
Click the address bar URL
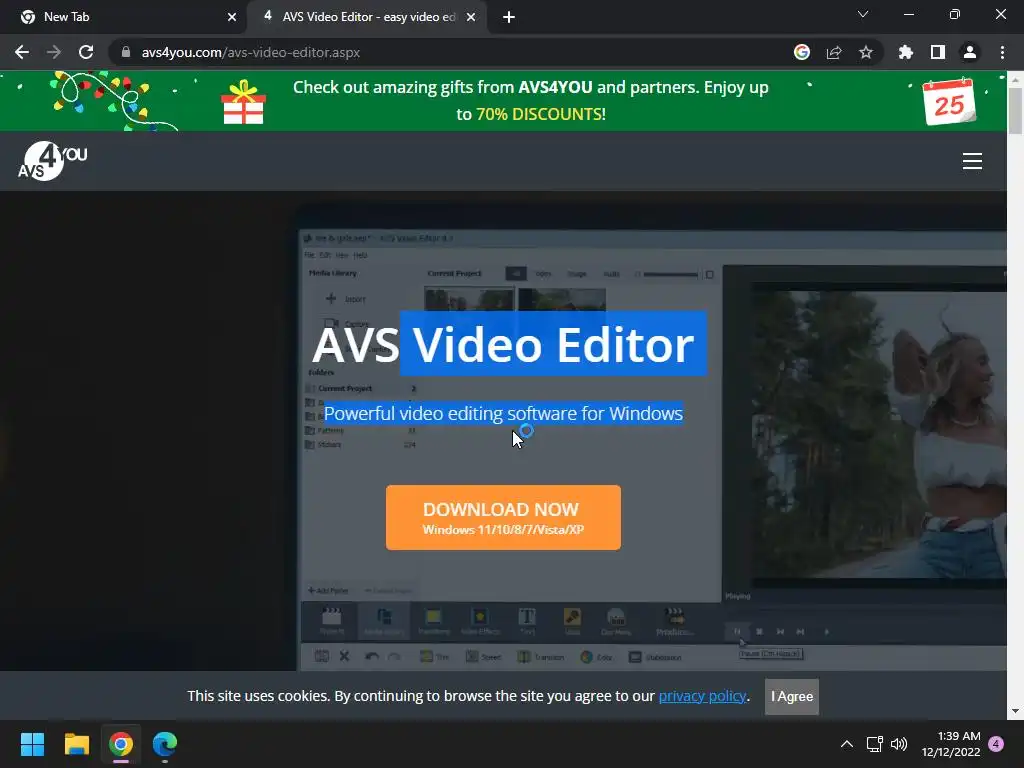tap(251, 52)
